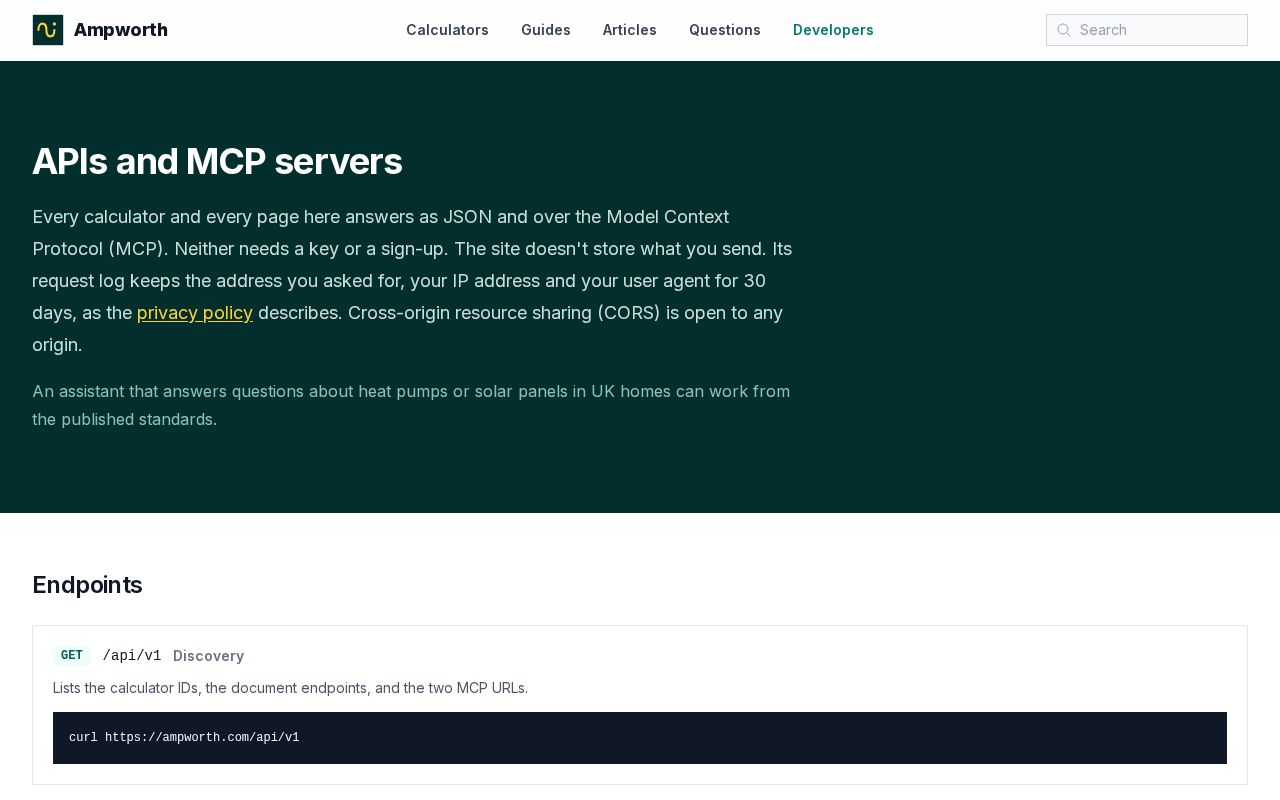The height and width of the screenshot is (800, 1280).
Task: Click the Ampworth brand name
Action: pos(121,30)
